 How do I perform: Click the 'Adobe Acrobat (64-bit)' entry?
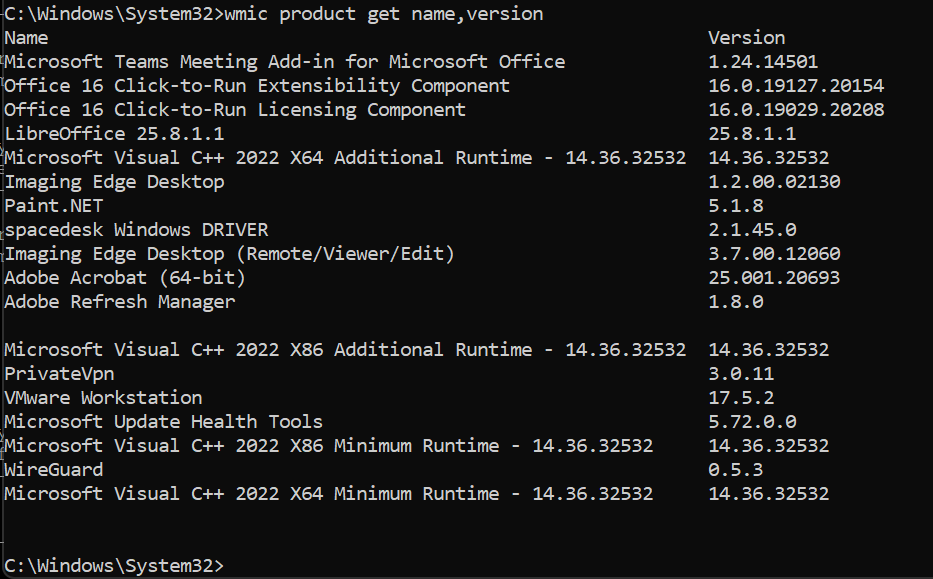[125, 278]
